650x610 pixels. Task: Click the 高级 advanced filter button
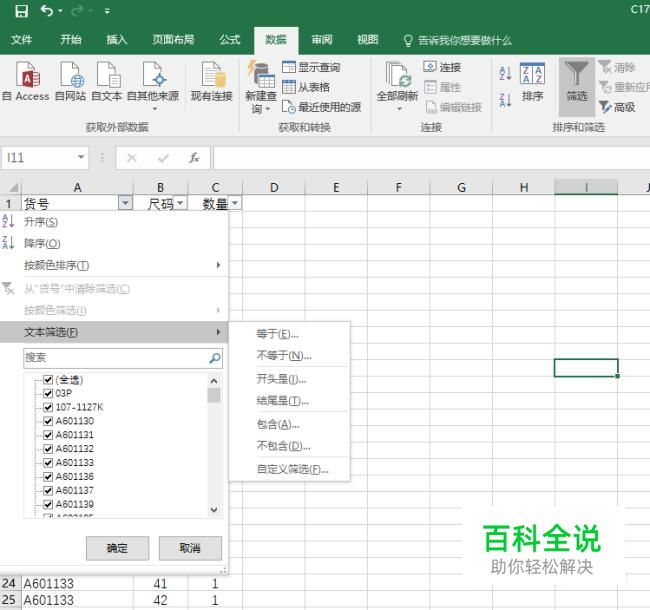click(617, 107)
